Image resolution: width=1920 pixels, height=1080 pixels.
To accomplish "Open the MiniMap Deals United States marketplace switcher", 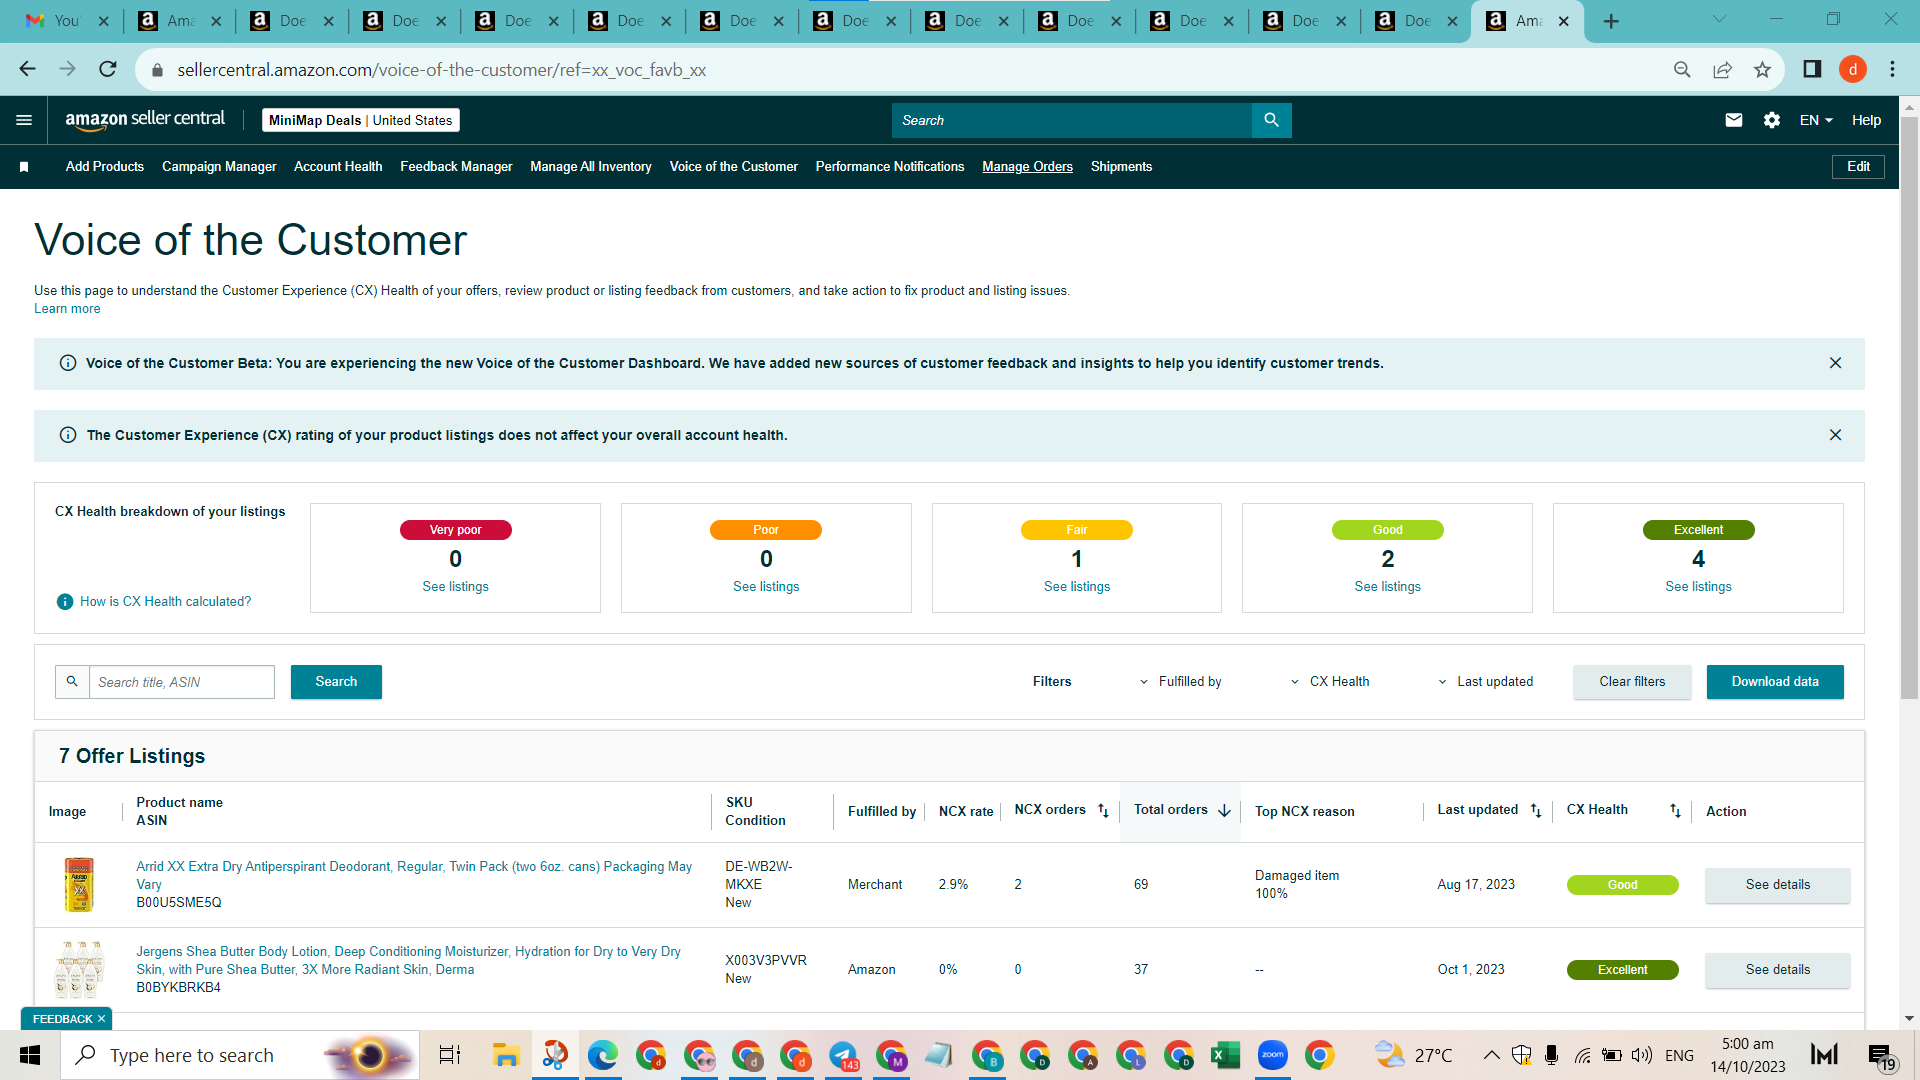I will point(360,120).
